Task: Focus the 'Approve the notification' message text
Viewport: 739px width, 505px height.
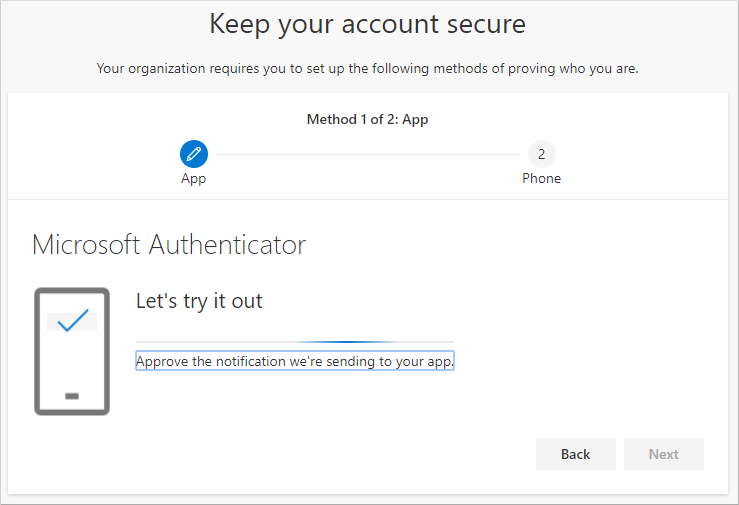Action: (x=295, y=362)
